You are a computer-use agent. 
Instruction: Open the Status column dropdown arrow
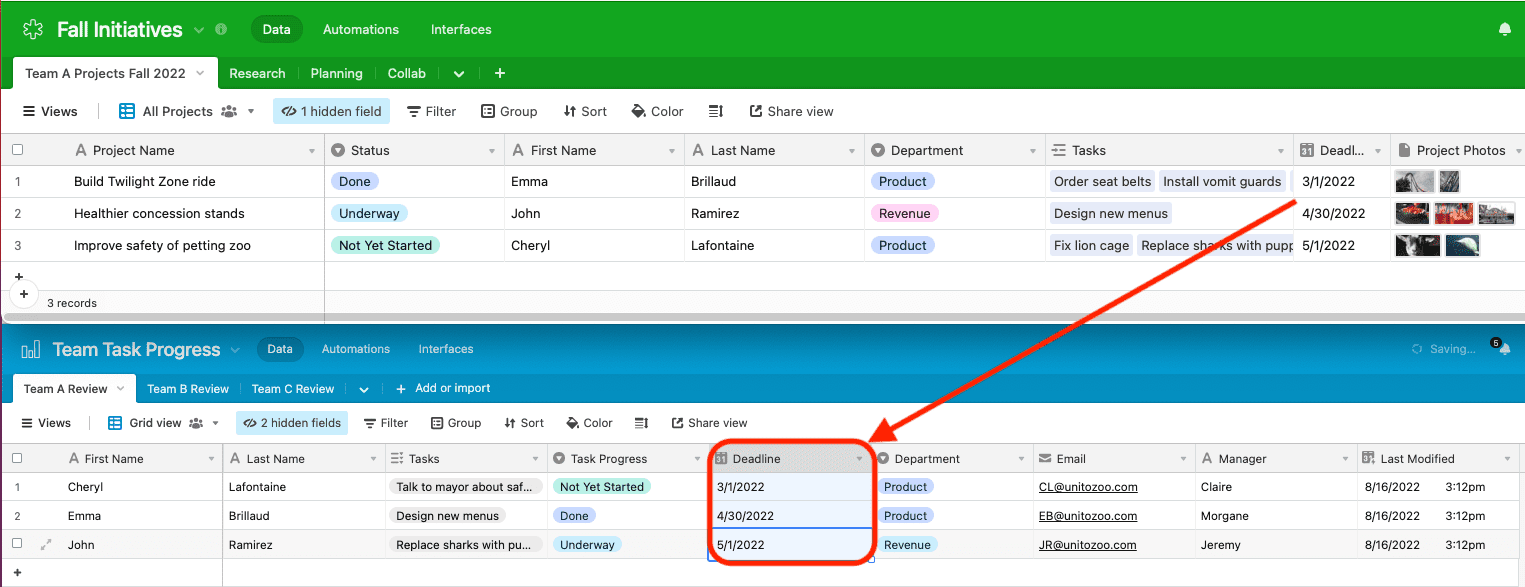pyautogui.click(x=492, y=151)
